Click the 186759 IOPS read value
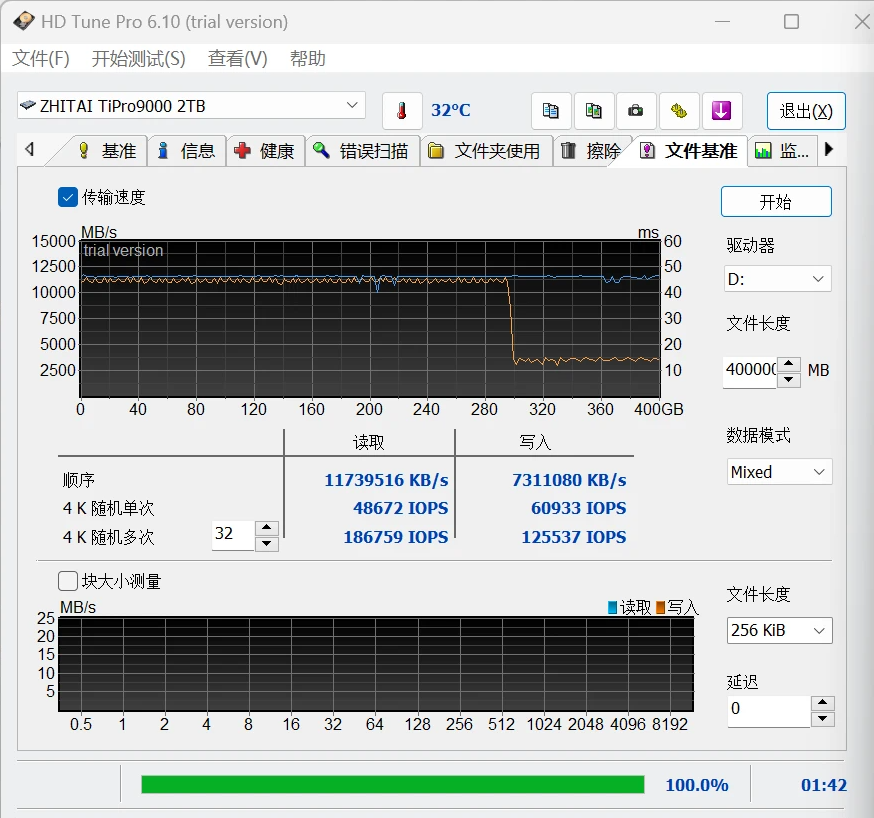 click(x=396, y=537)
